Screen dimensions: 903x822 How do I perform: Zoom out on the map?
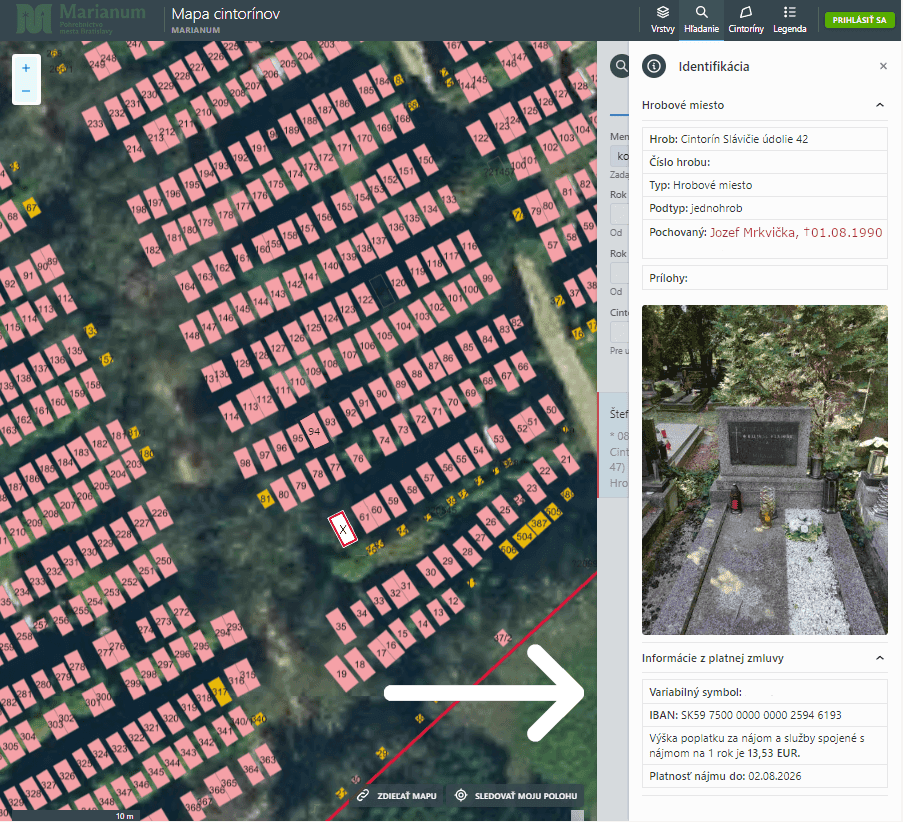tap(26, 91)
